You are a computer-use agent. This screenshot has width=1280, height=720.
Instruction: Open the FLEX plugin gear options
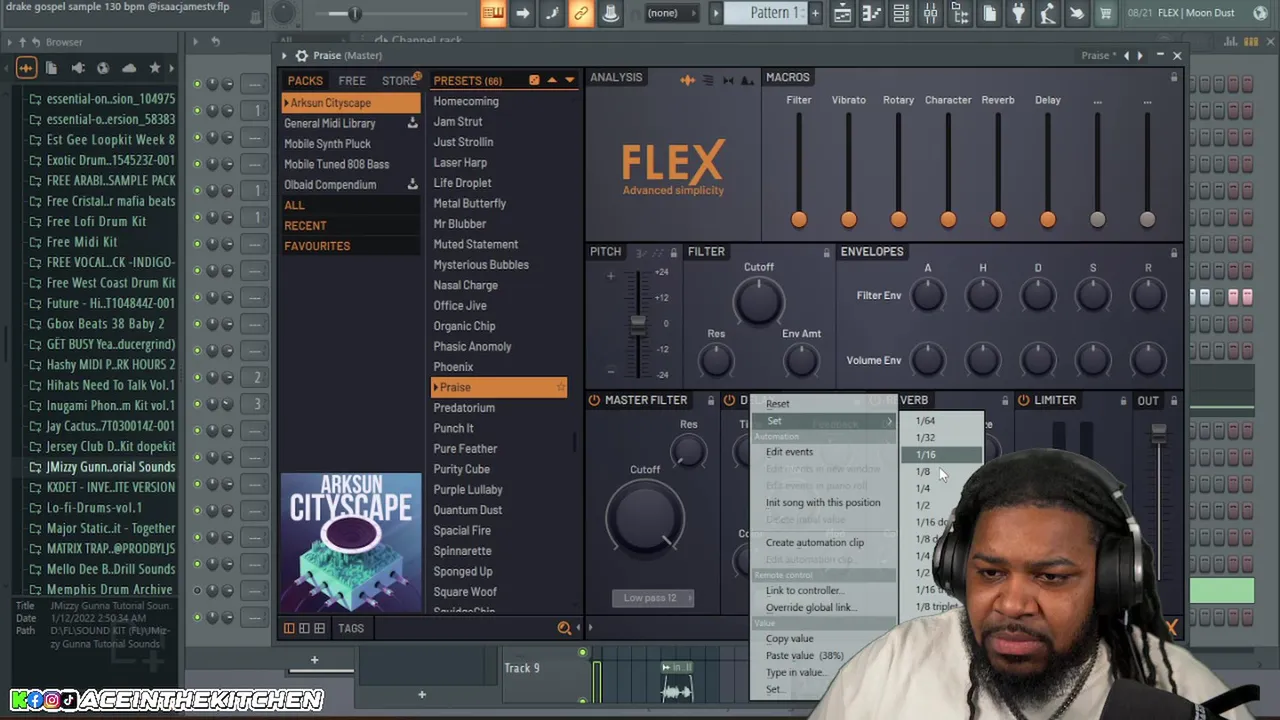[x=300, y=55]
